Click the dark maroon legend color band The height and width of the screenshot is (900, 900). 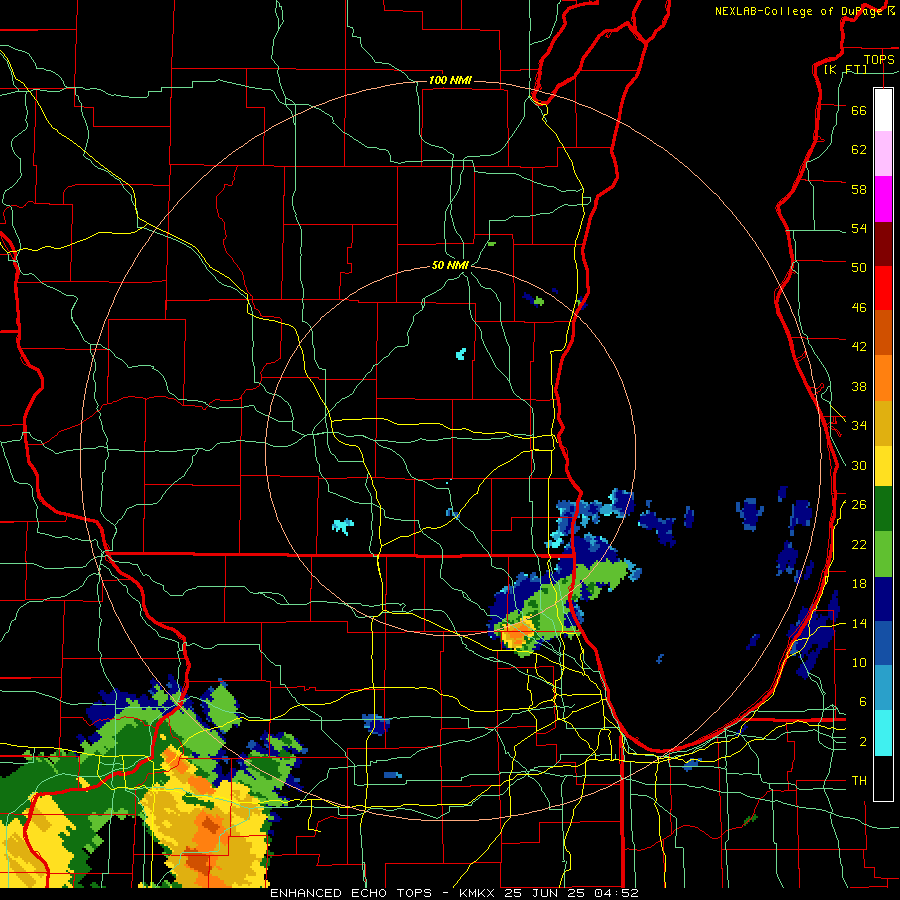883,245
